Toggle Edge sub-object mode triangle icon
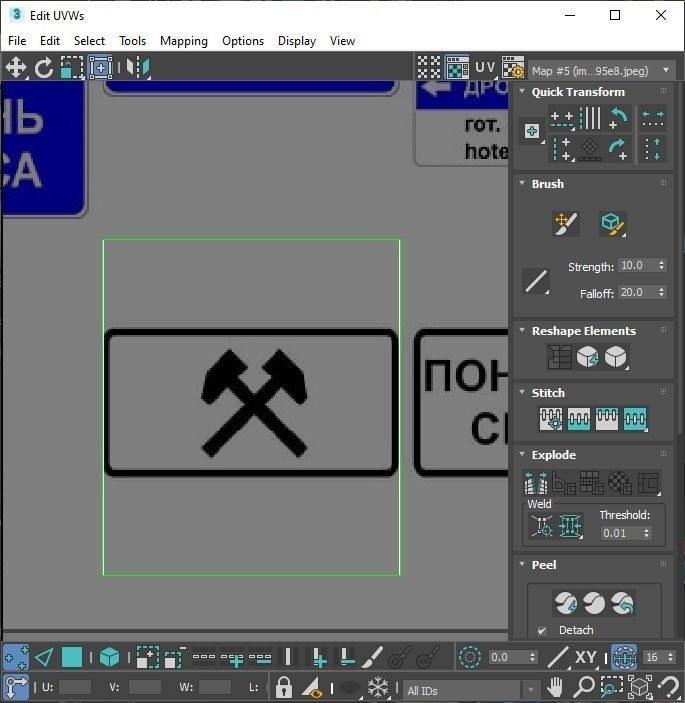The width and height of the screenshot is (685, 703). pyautogui.click(x=44, y=657)
